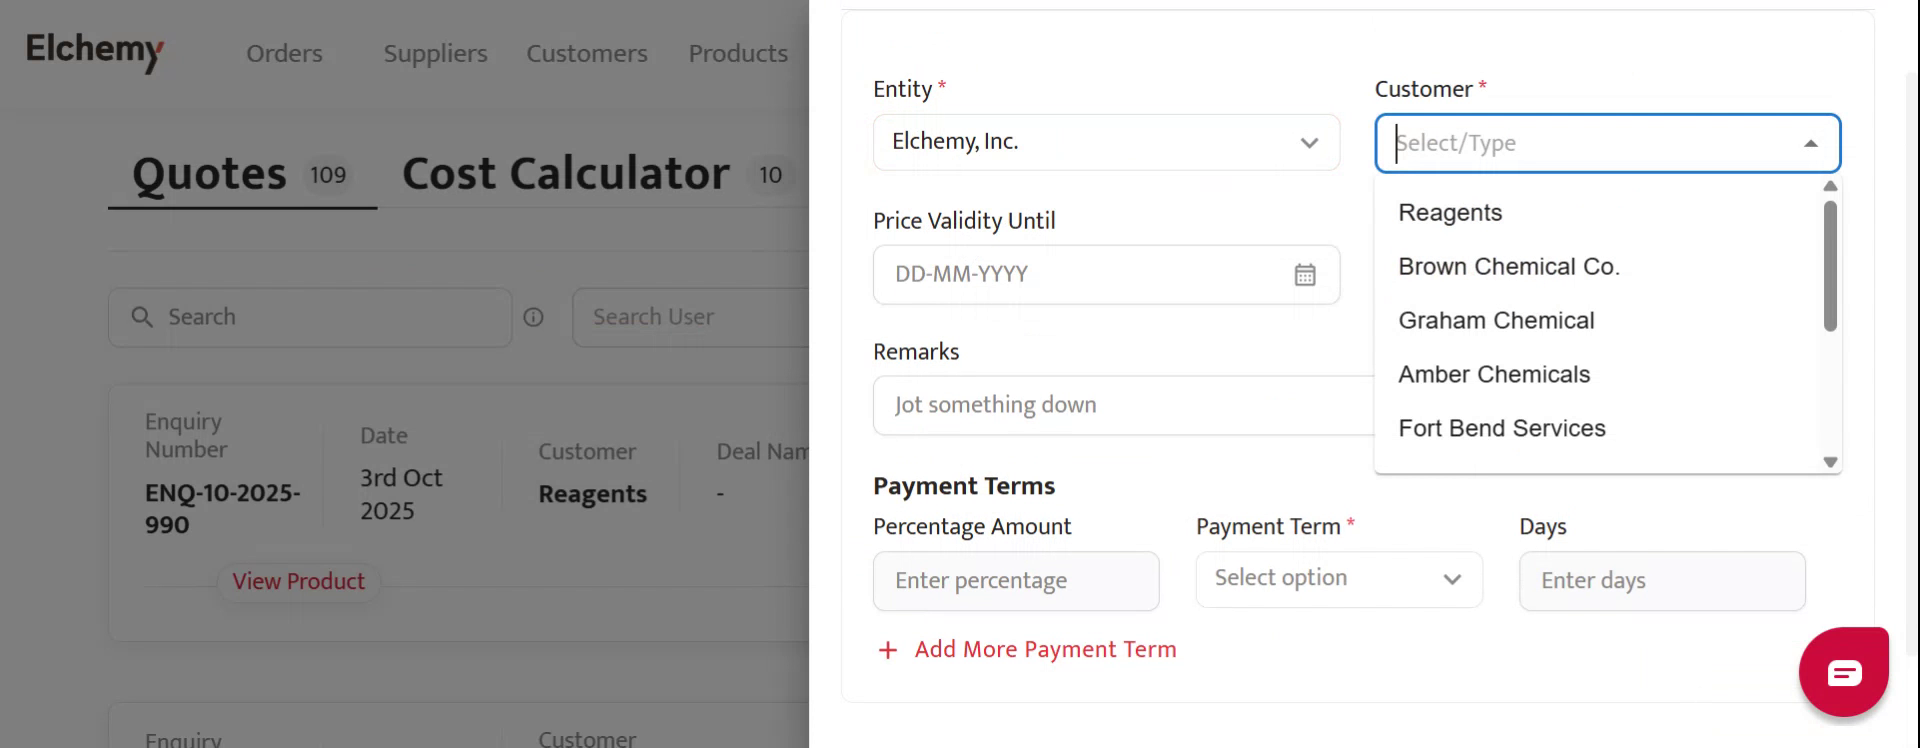Focus the Enter percentage field
Screen dimensions: 1920x748
click(1015, 581)
